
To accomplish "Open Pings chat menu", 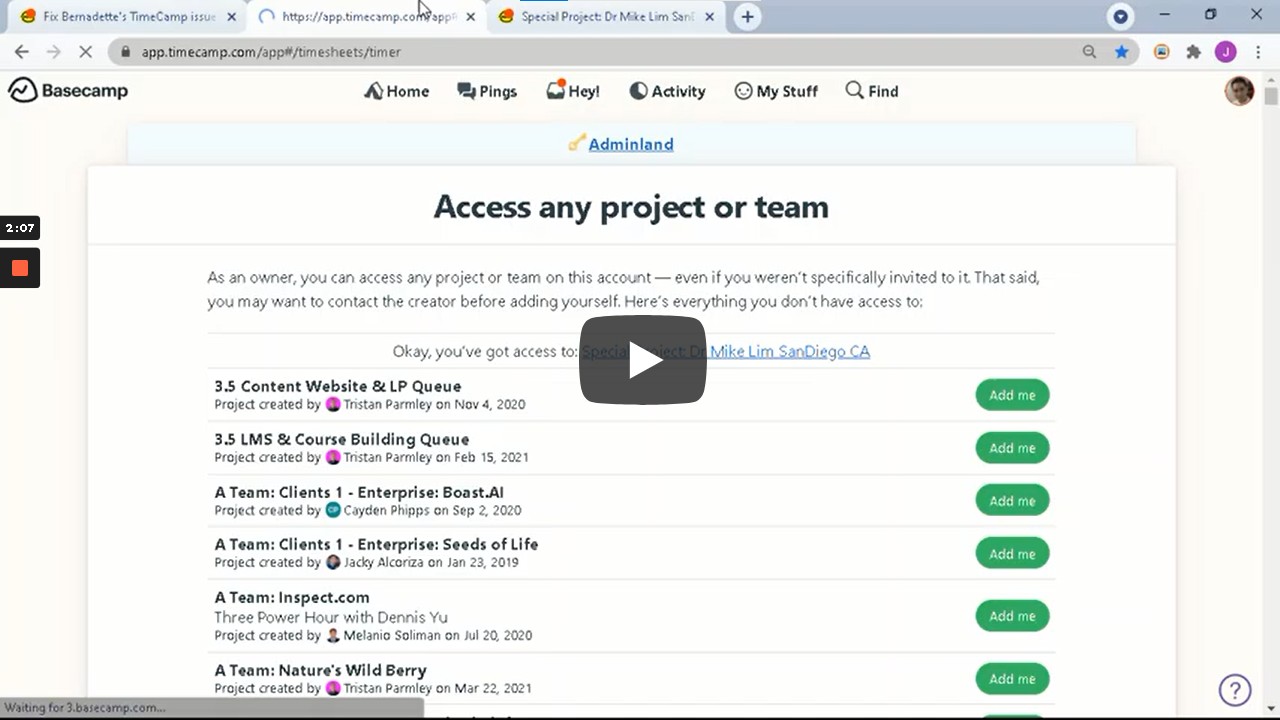I will point(487,91).
